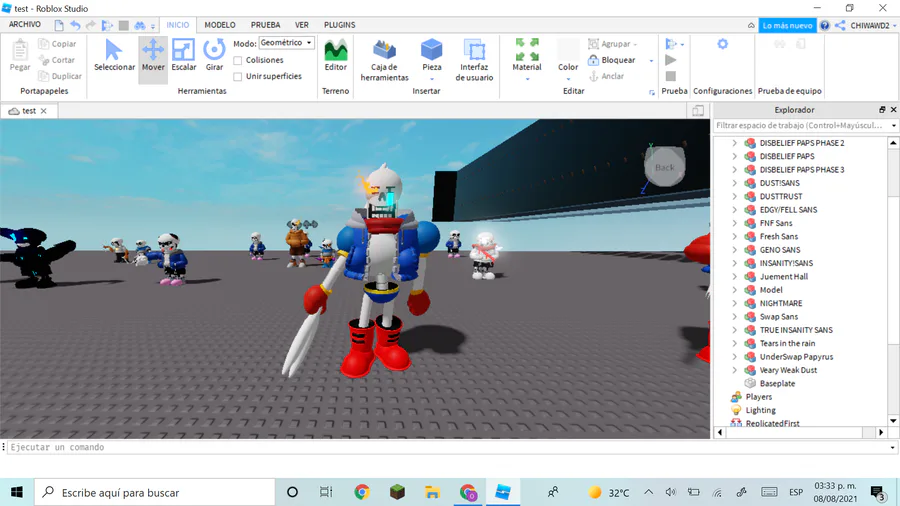Open File Explorer from taskbar
This screenshot has height=506, width=900.
point(432,492)
